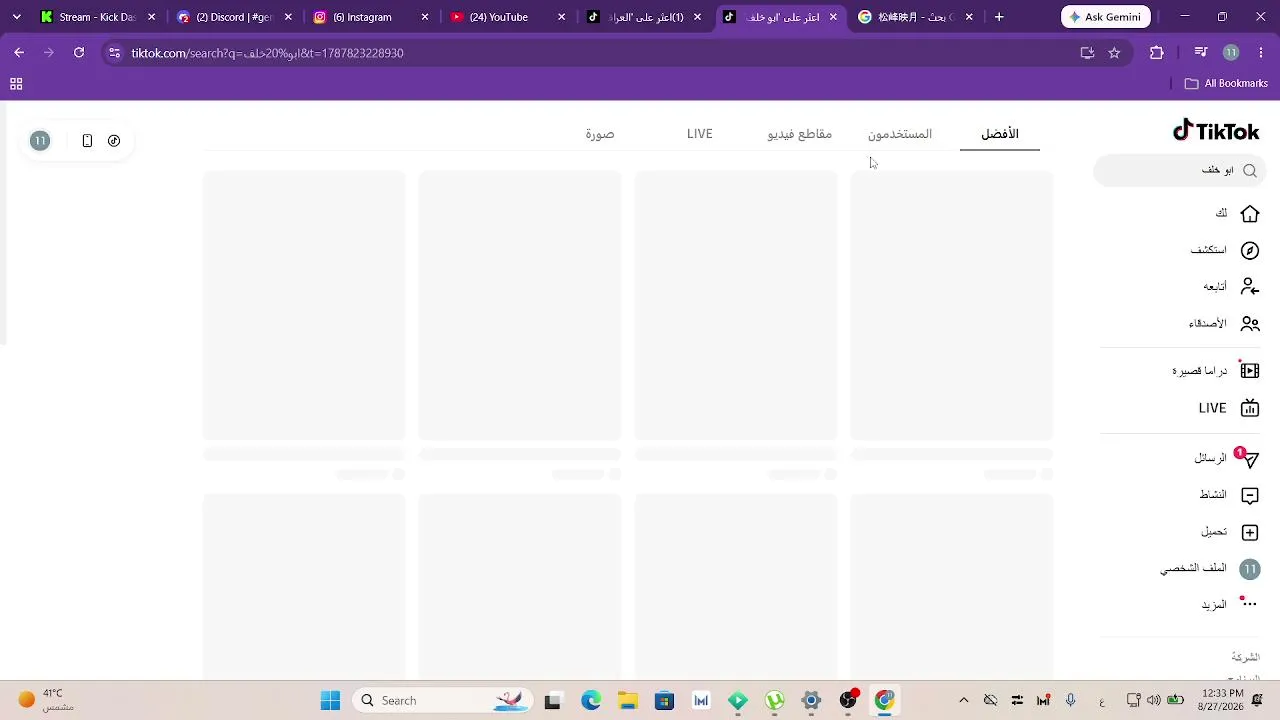Image resolution: width=1280 pixels, height=720 pixels.
Task: Open File Explorer from taskbar
Action: [x=627, y=700]
